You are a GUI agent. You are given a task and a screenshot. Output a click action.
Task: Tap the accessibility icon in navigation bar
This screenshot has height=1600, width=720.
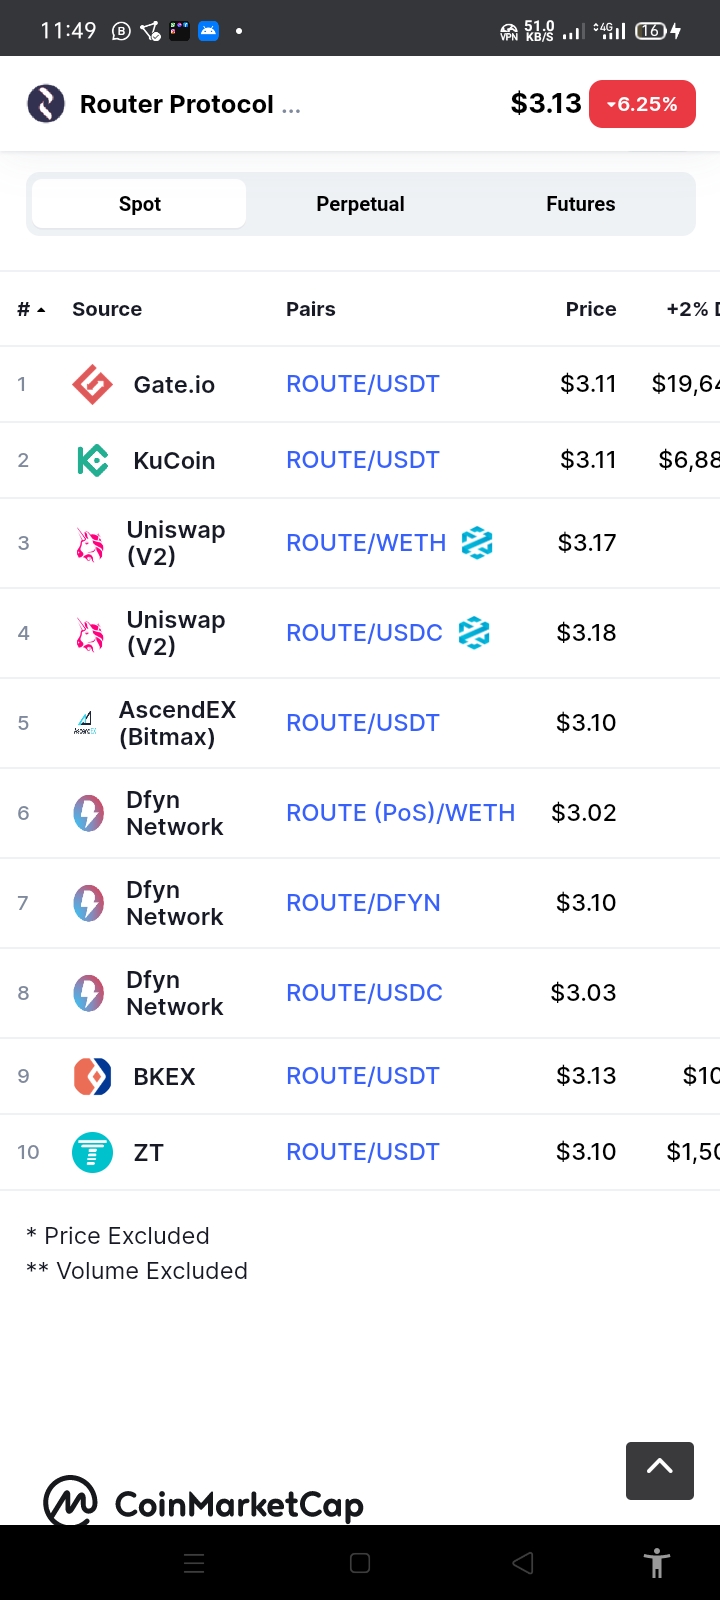[657, 1562]
